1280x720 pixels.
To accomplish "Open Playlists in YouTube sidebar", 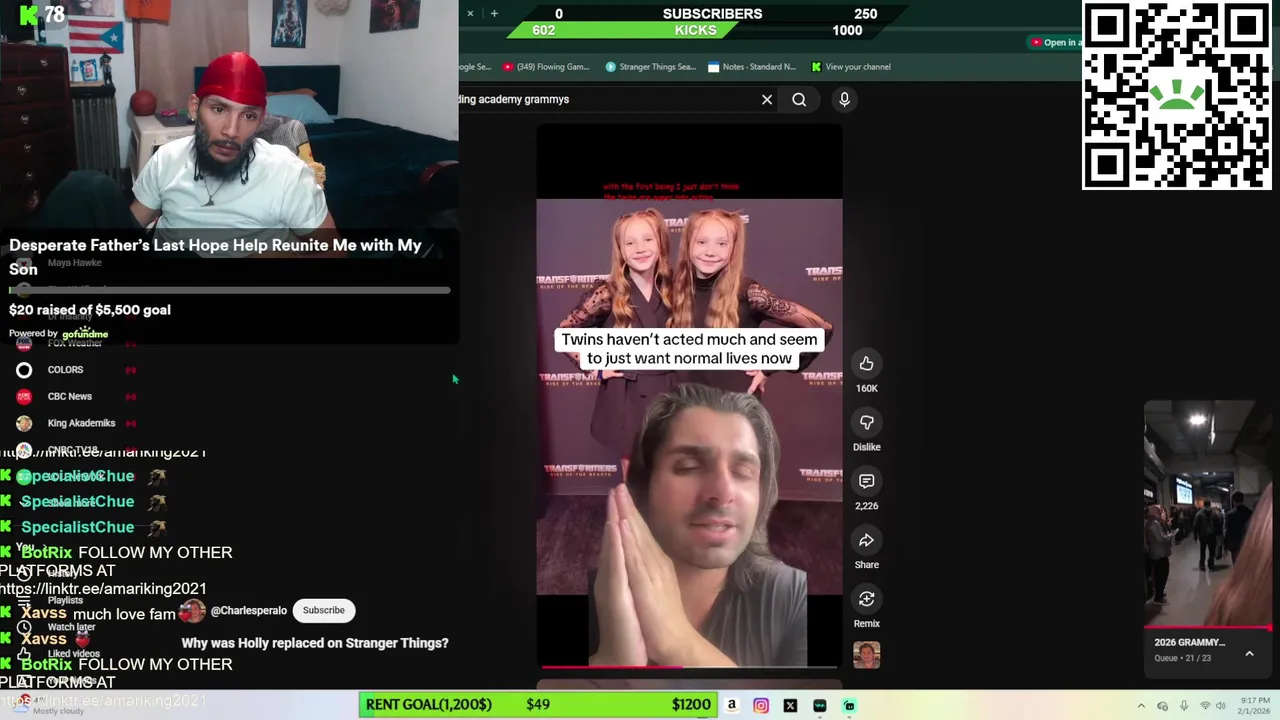I will point(65,601).
